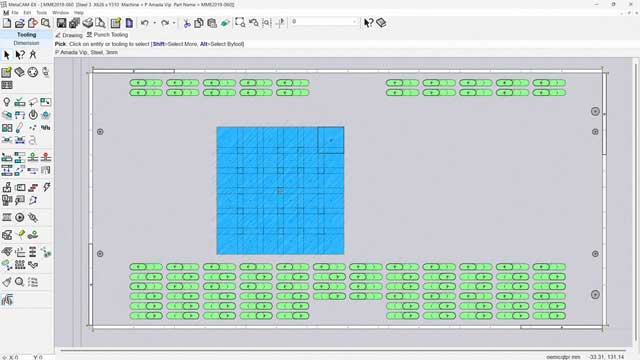Viewport: 640px width, 360px height.
Task: Click the light bulb tool icon
Action: coord(7,102)
